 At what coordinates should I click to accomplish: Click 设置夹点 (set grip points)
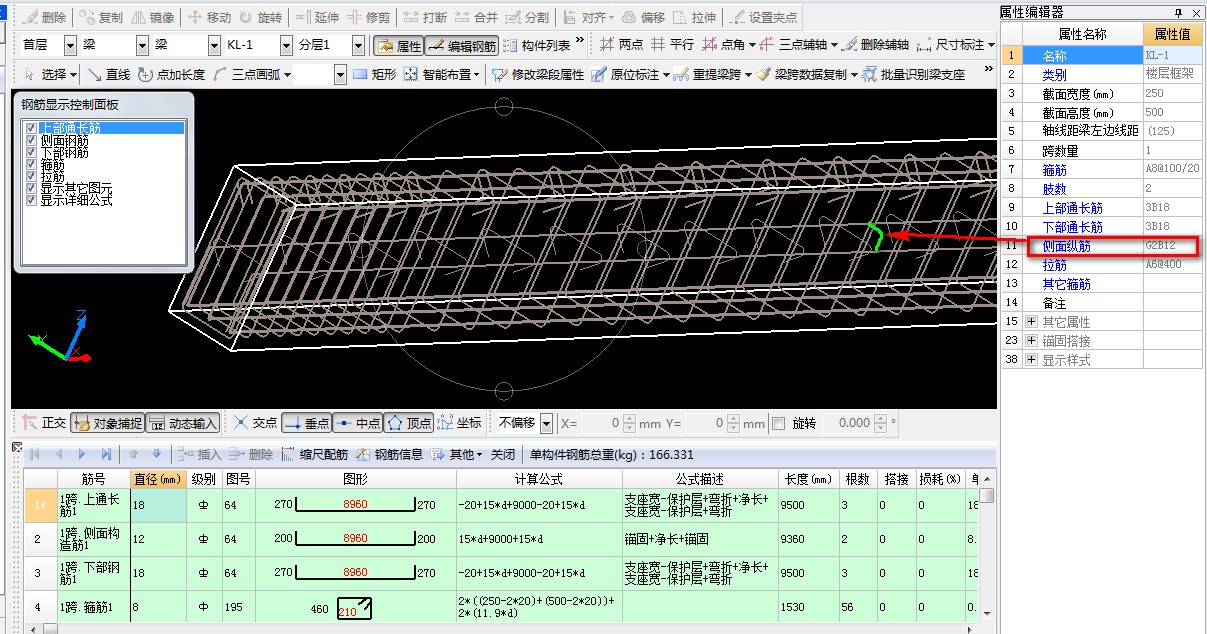coord(764,18)
